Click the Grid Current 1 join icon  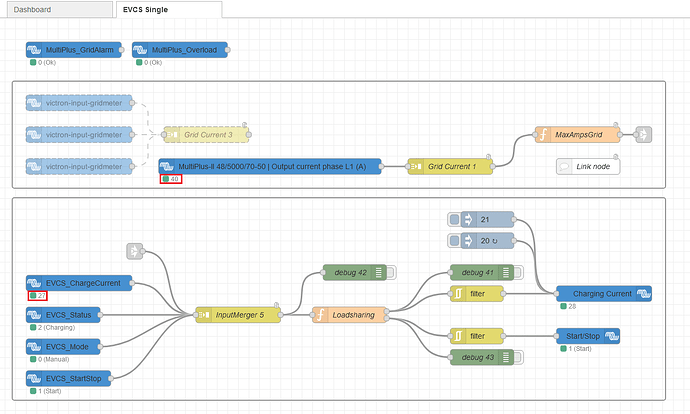pyautogui.click(x=415, y=167)
